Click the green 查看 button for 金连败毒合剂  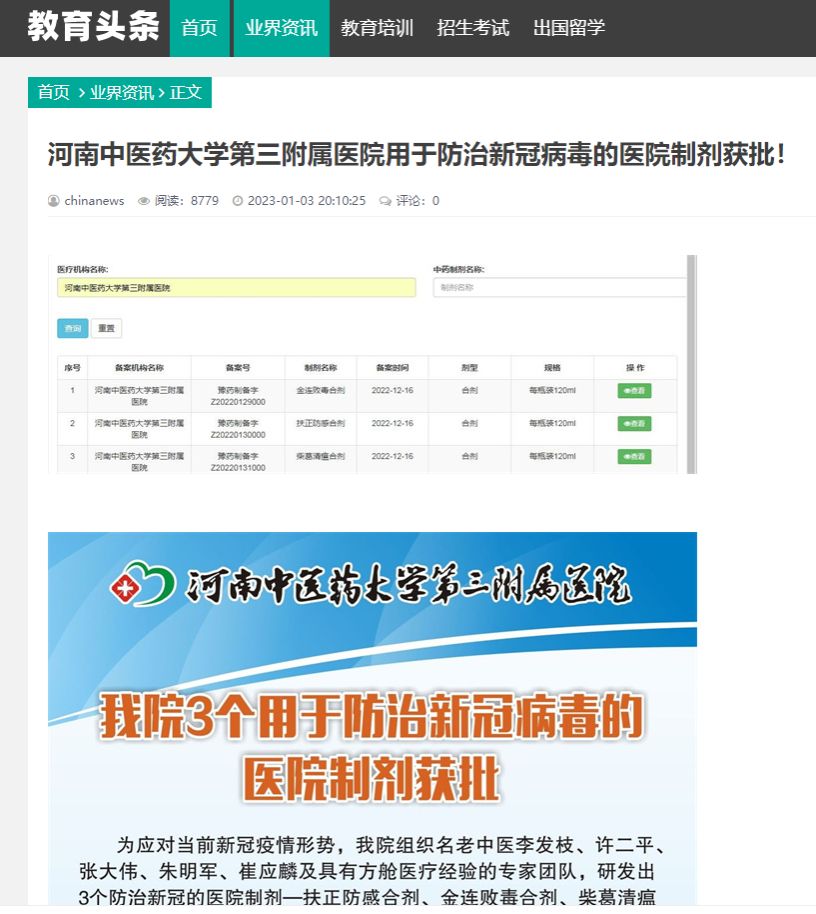pos(634,391)
